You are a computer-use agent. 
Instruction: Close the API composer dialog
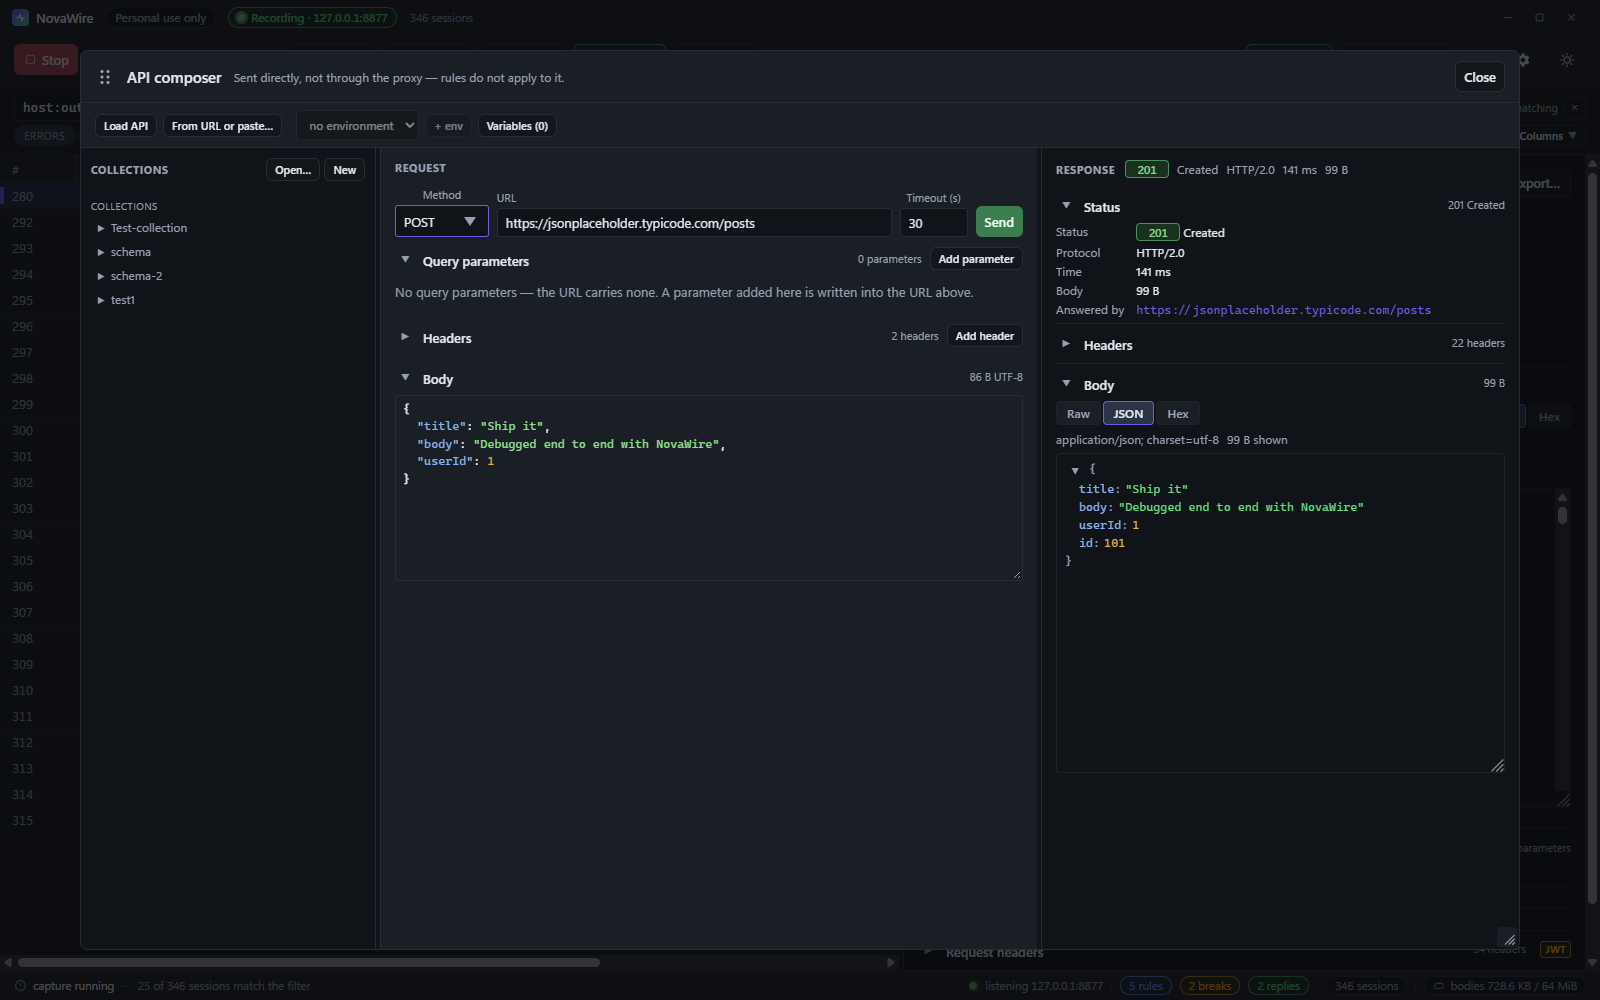tap(1480, 77)
